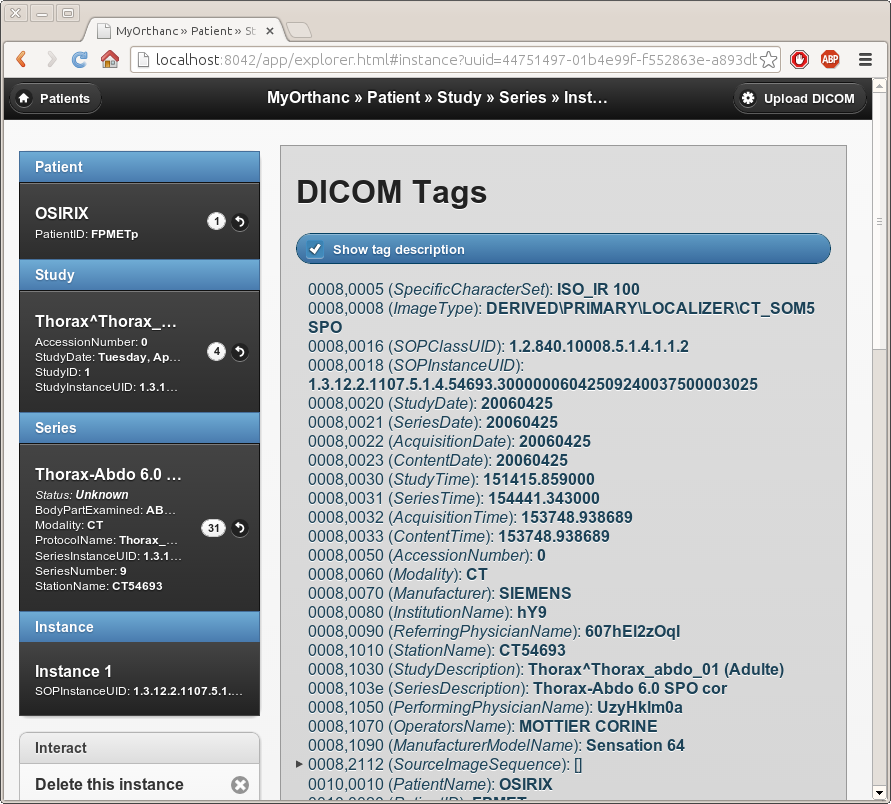Click the browser address bar
This screenshot has width=891, height=804.
pos(455,60)
